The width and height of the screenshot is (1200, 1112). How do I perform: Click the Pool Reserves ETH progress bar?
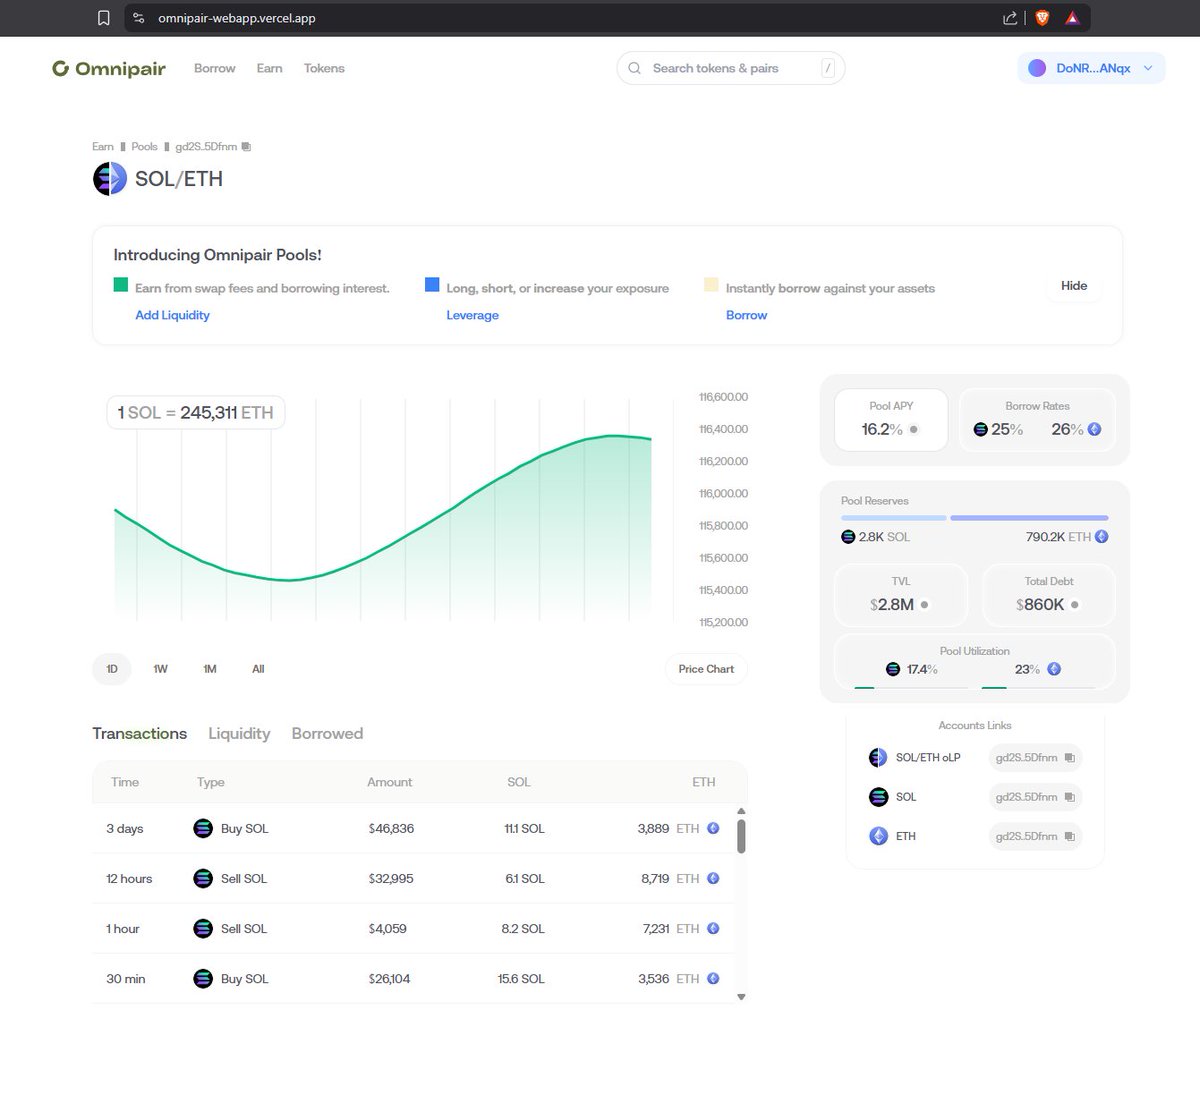point(1029,518)
